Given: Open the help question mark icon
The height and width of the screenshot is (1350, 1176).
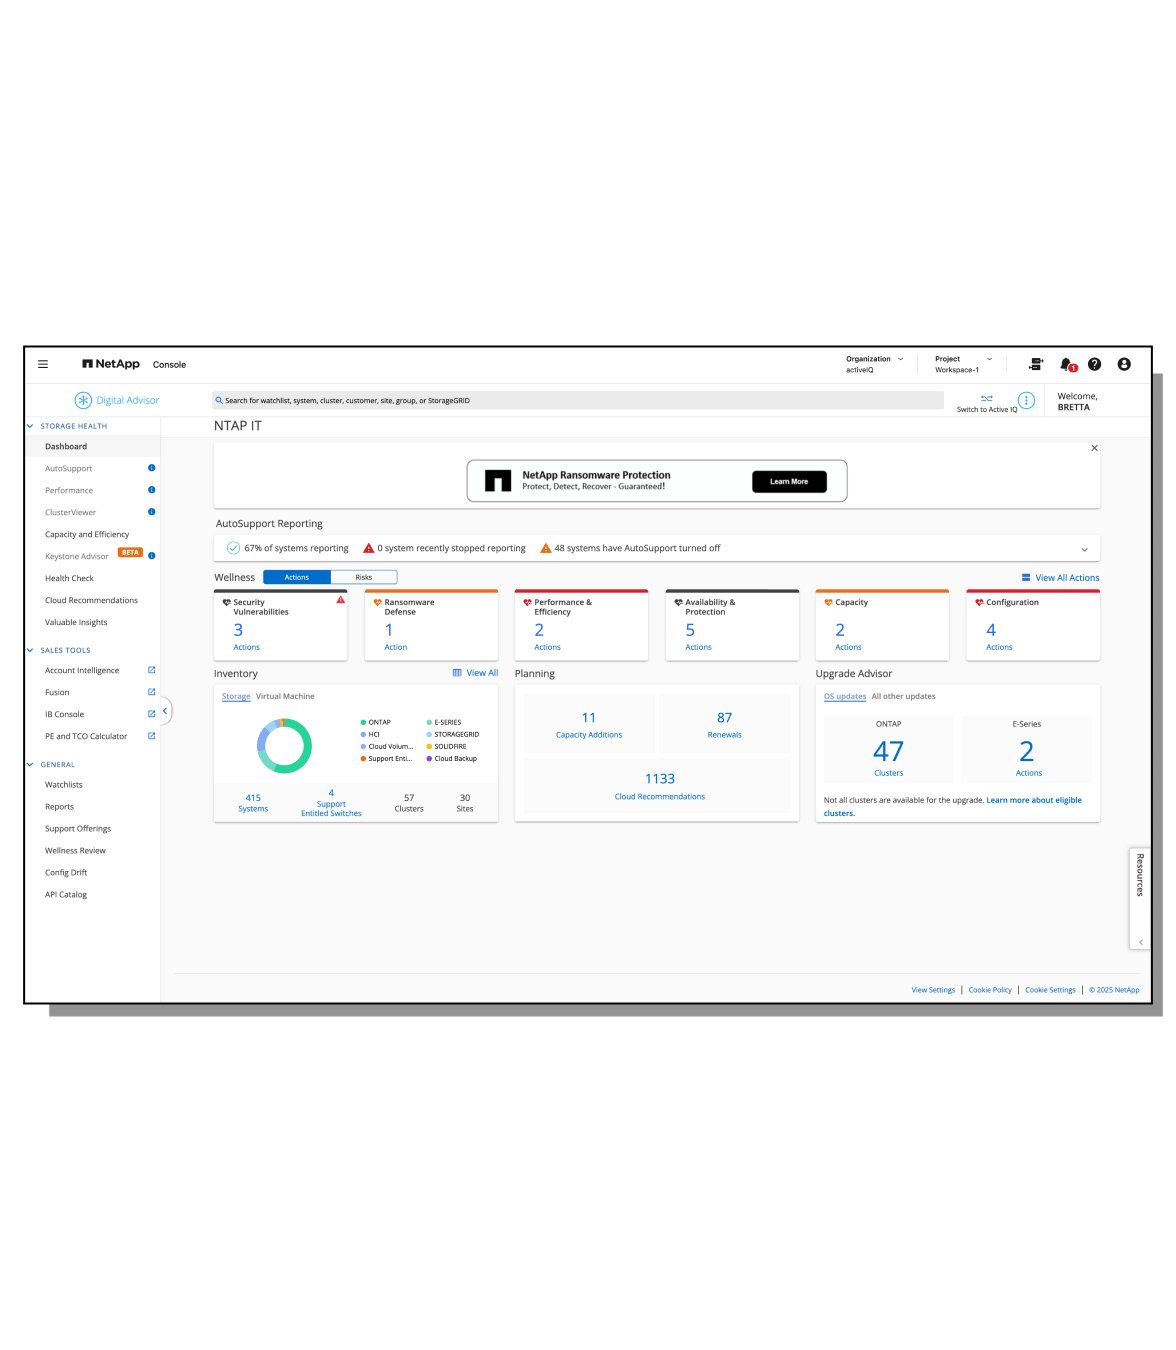Looking at the screenshot, I should pyautogui.click(x=1095, y=364).
